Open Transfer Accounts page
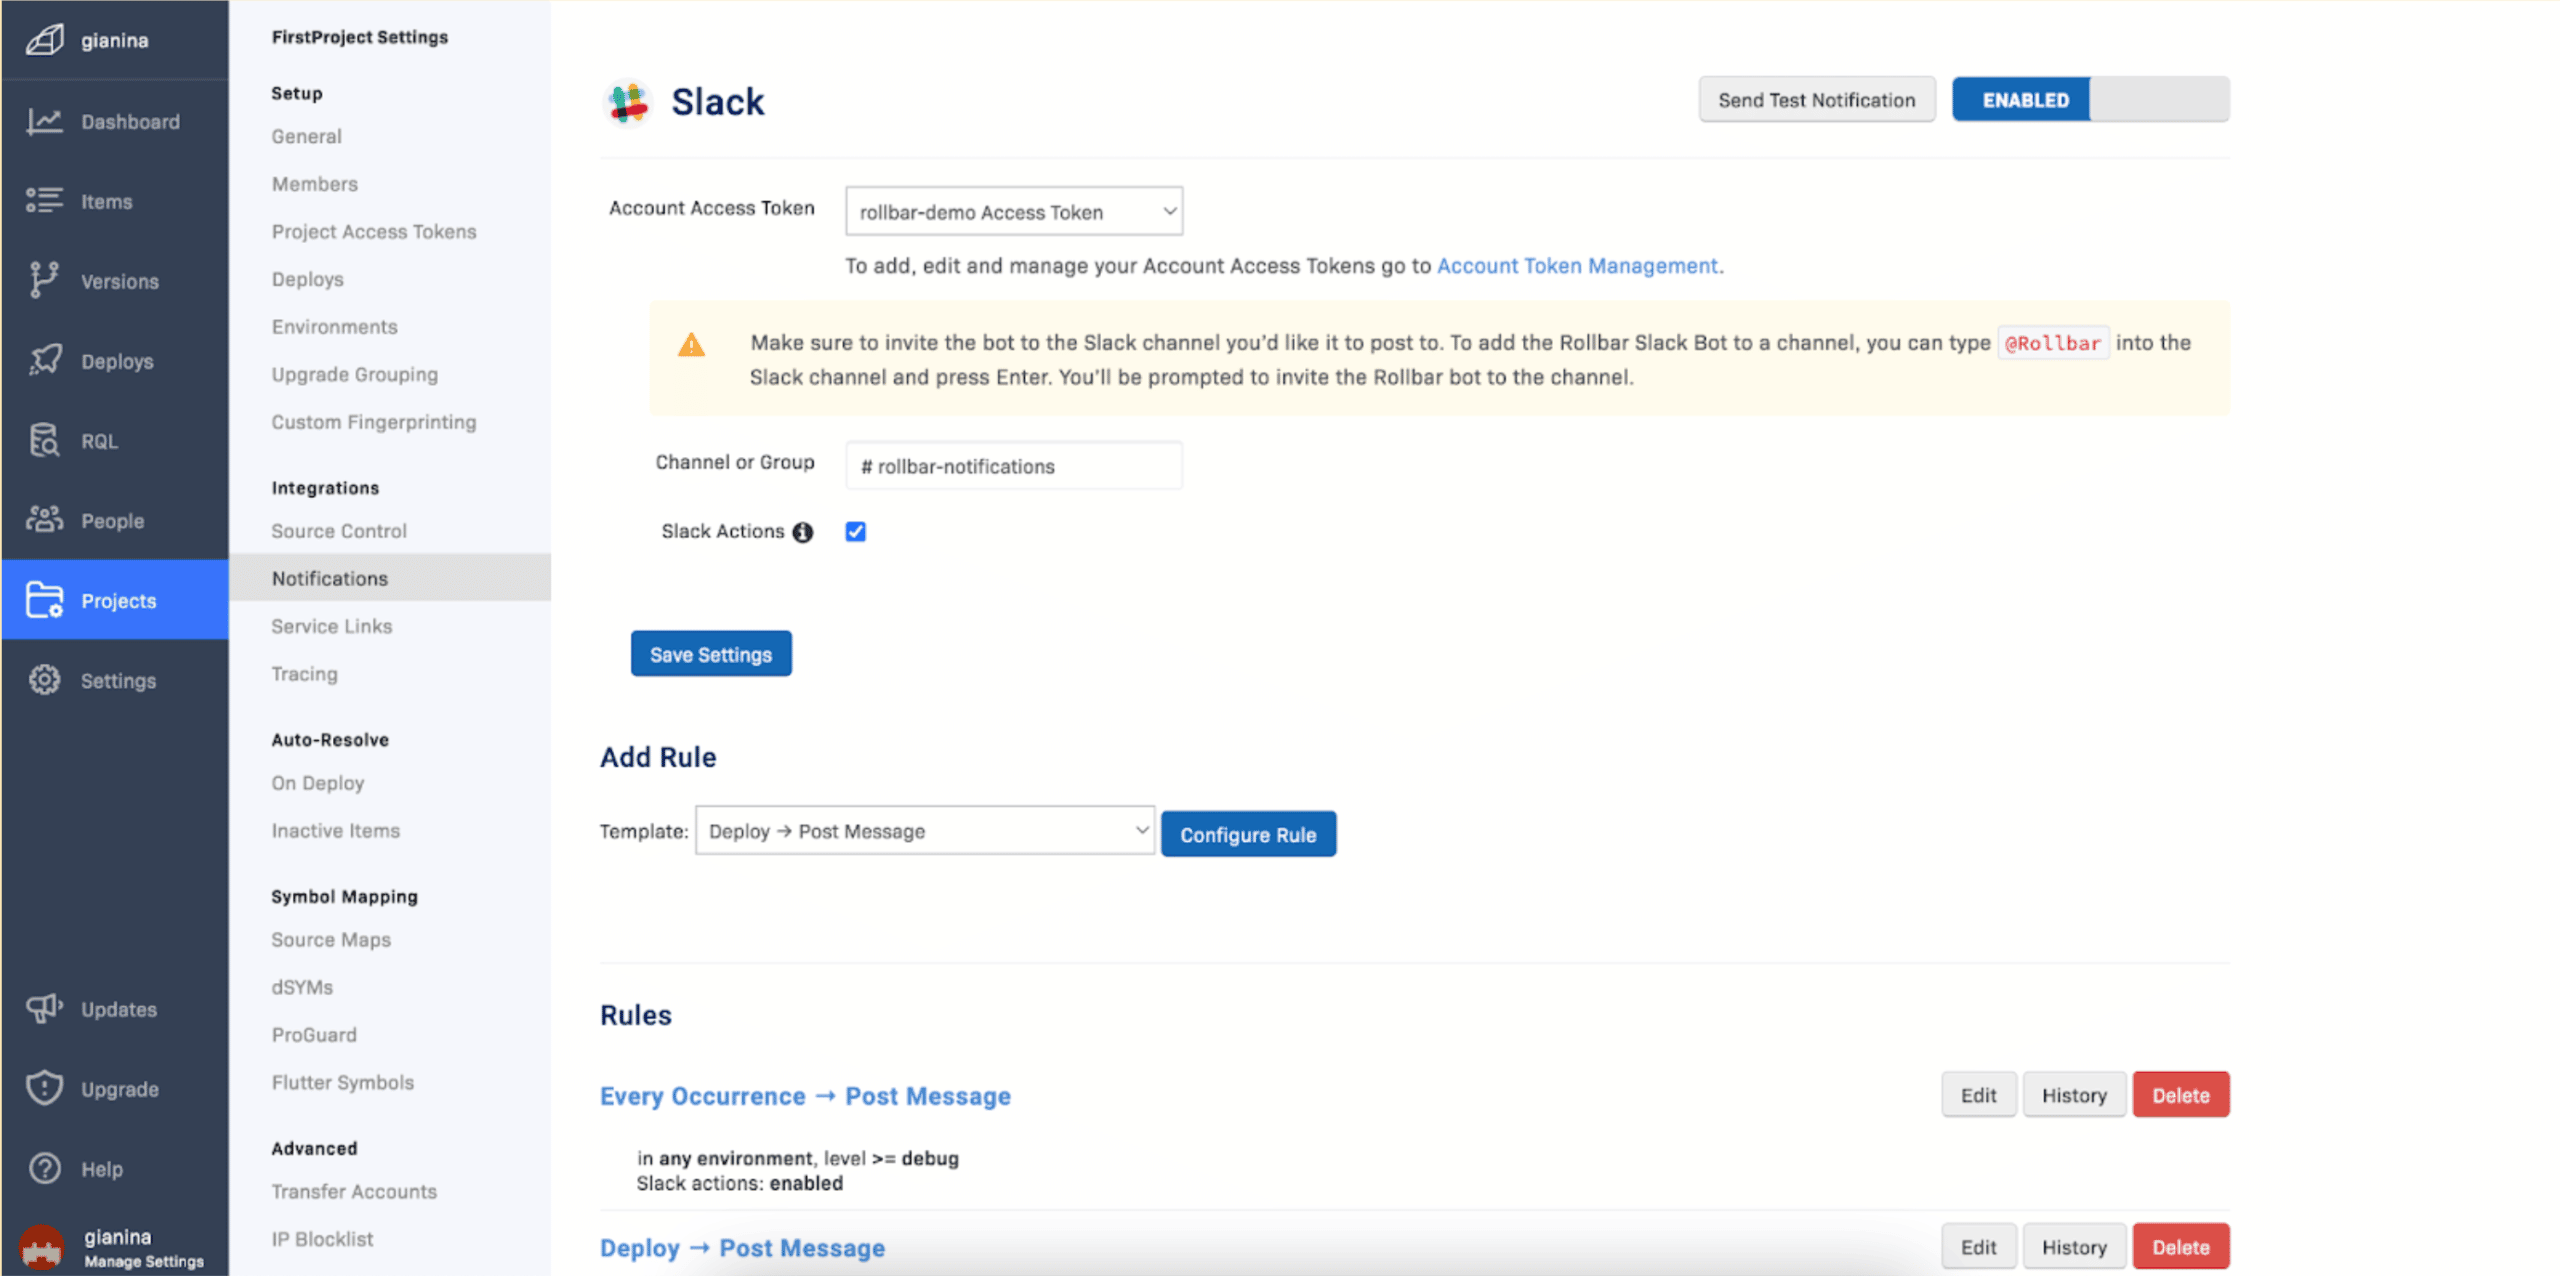2560x1276 pixels. (x=354, y=1192)
